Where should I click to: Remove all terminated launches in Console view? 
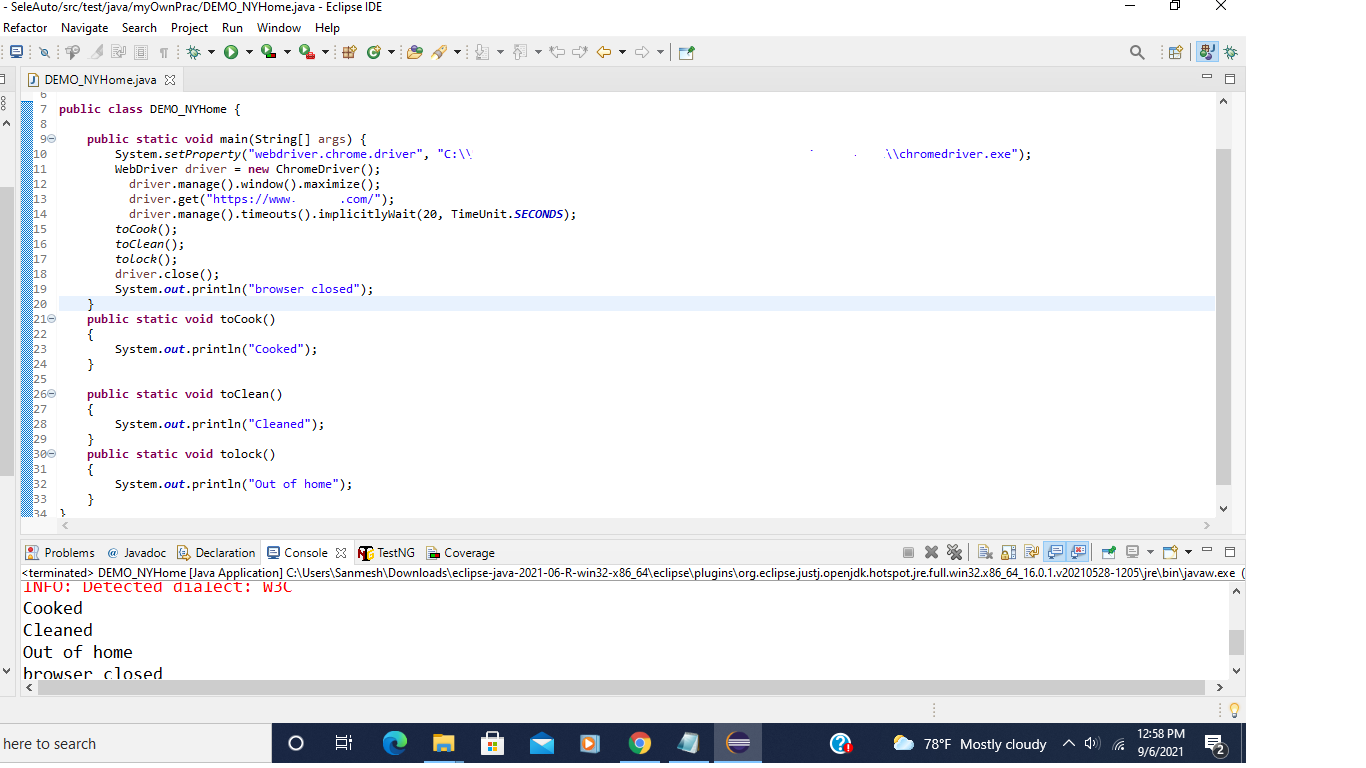tap(955, 552)
